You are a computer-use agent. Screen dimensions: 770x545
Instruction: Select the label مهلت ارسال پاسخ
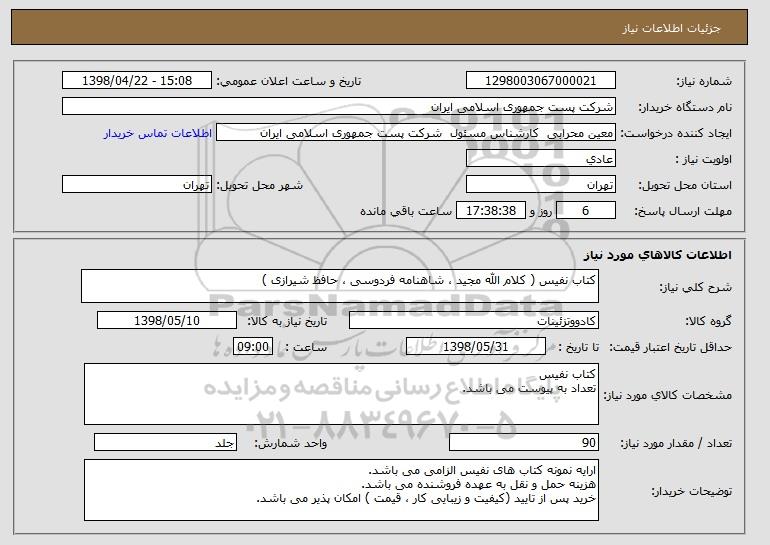(683, 211)
